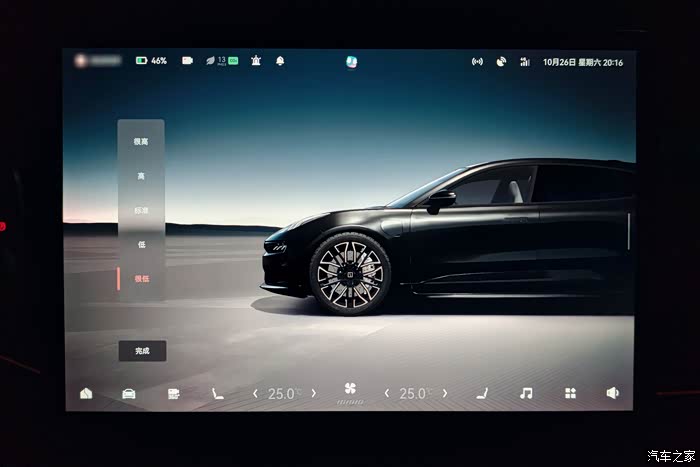Open passenger seat heating and ventilation controls
Image resolution: width=700 pixels, height=467 pixels.
[482, 393]
